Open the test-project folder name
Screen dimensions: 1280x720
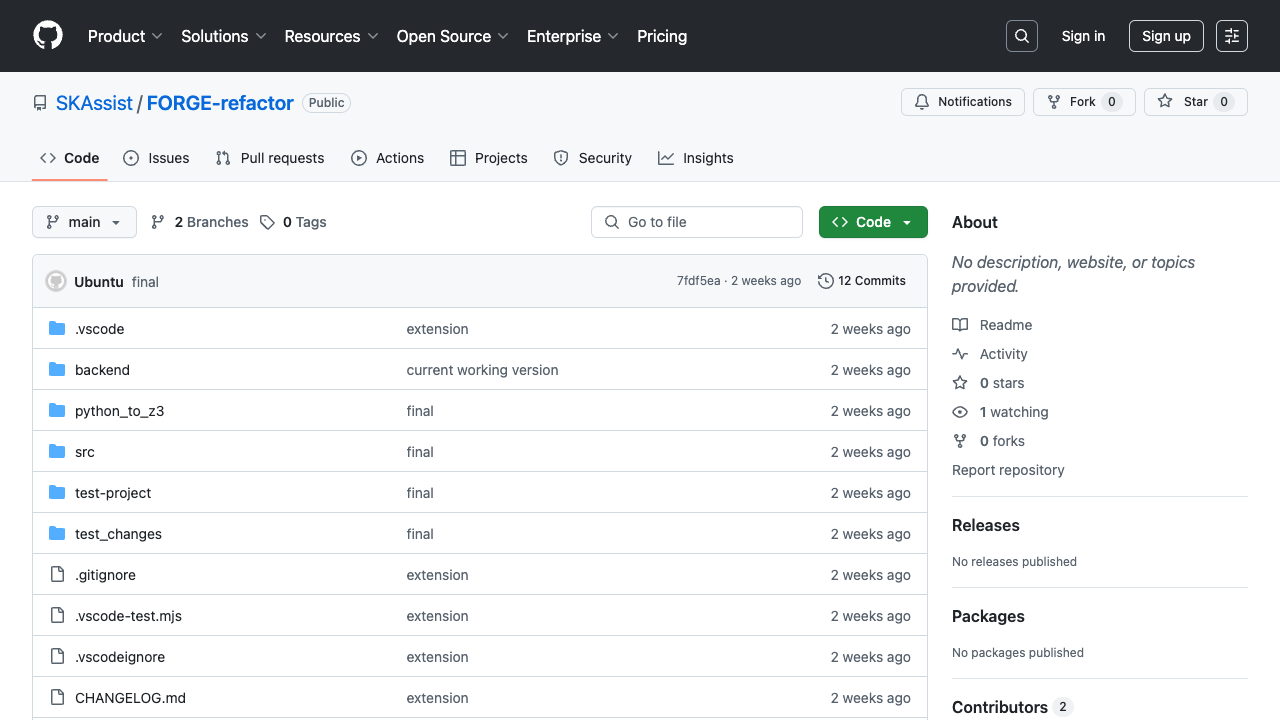point(113,493)
